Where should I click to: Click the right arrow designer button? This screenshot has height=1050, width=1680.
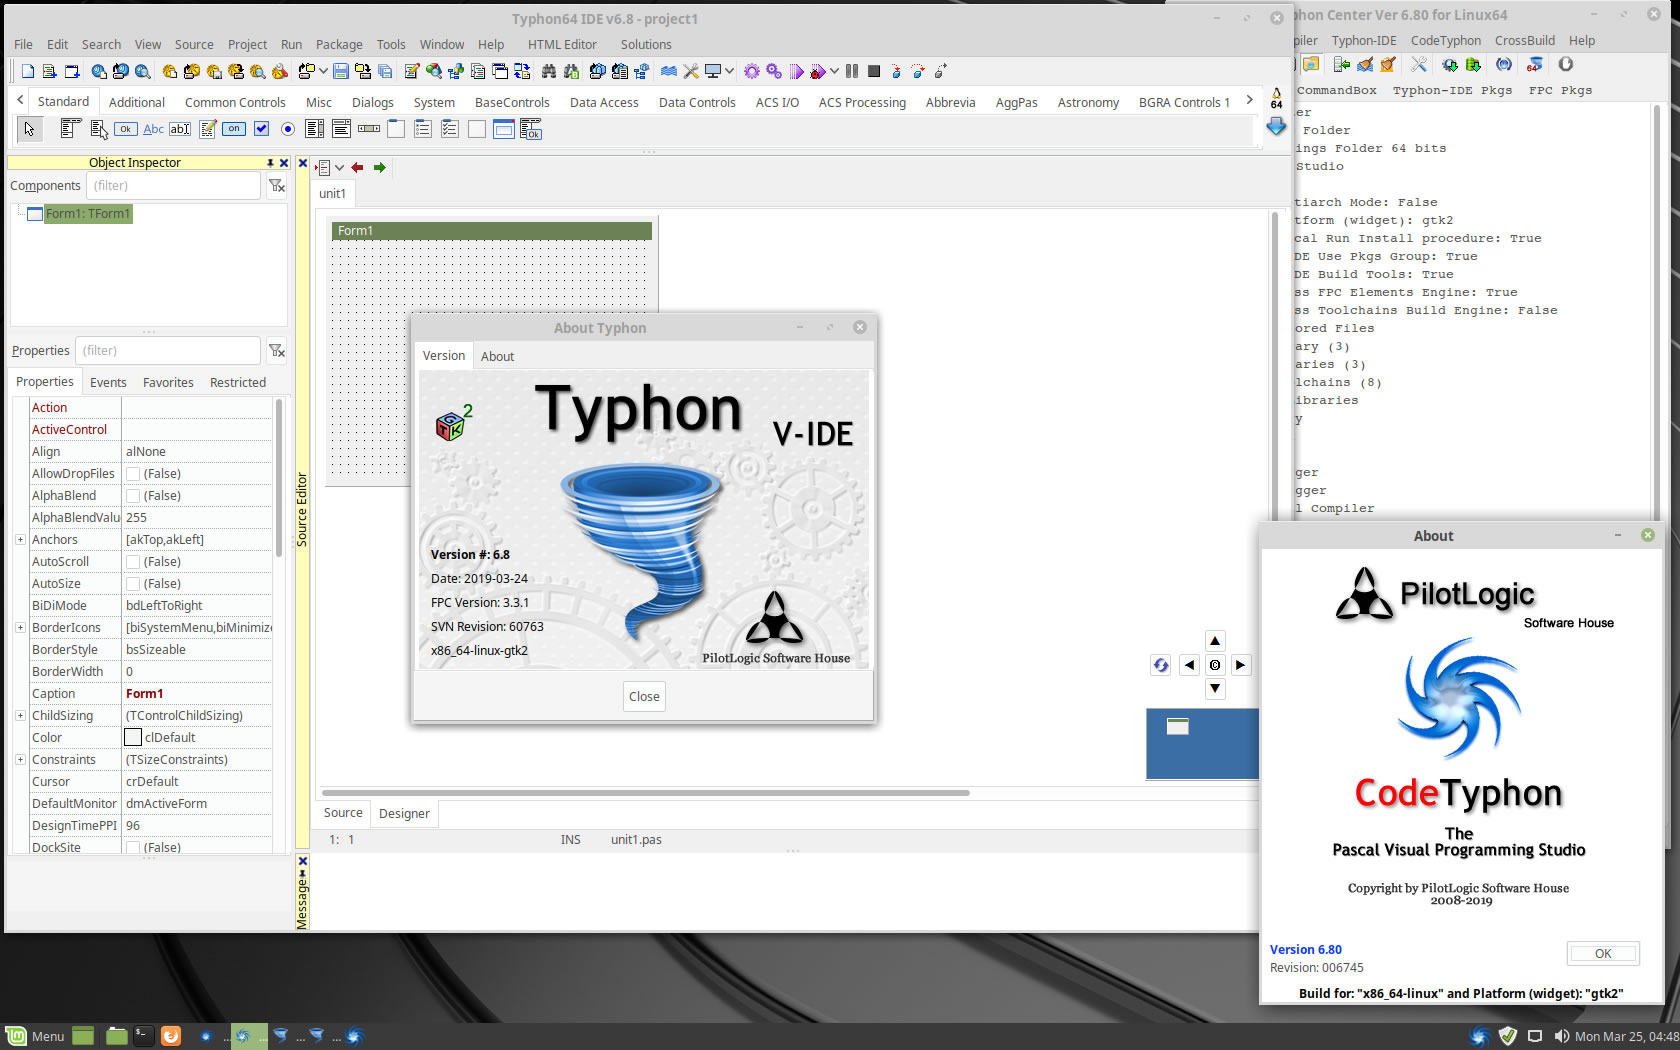(x=1240, y=665)
